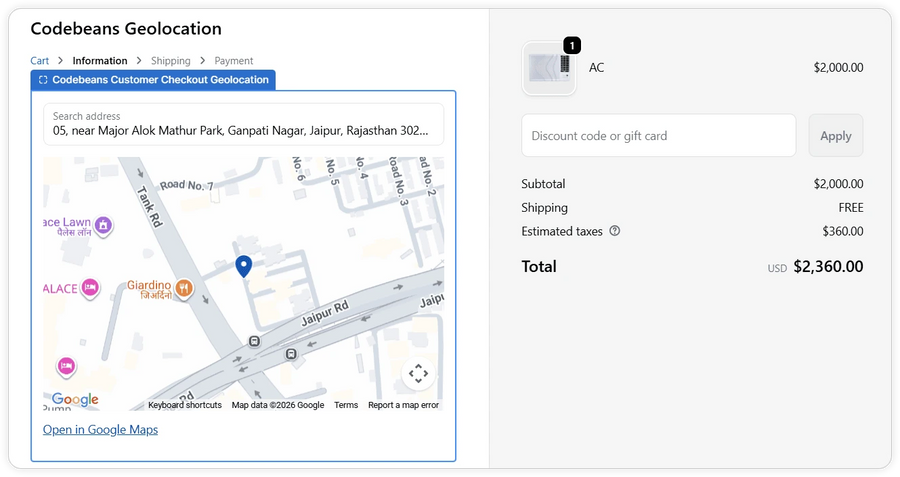This screenshot has height=477, width=900.
Task: Click the Codebeans Customer Checkout Geolocation header
Action: [153, 80]
